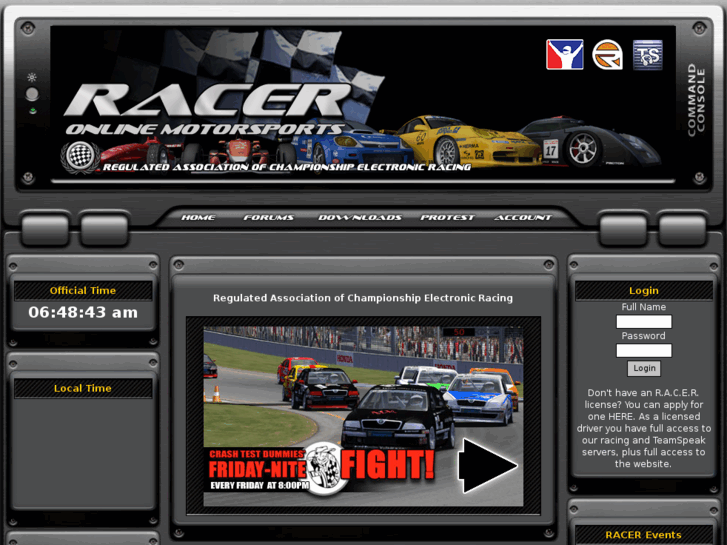Open the rFactor round logo icon

[607, 55]
